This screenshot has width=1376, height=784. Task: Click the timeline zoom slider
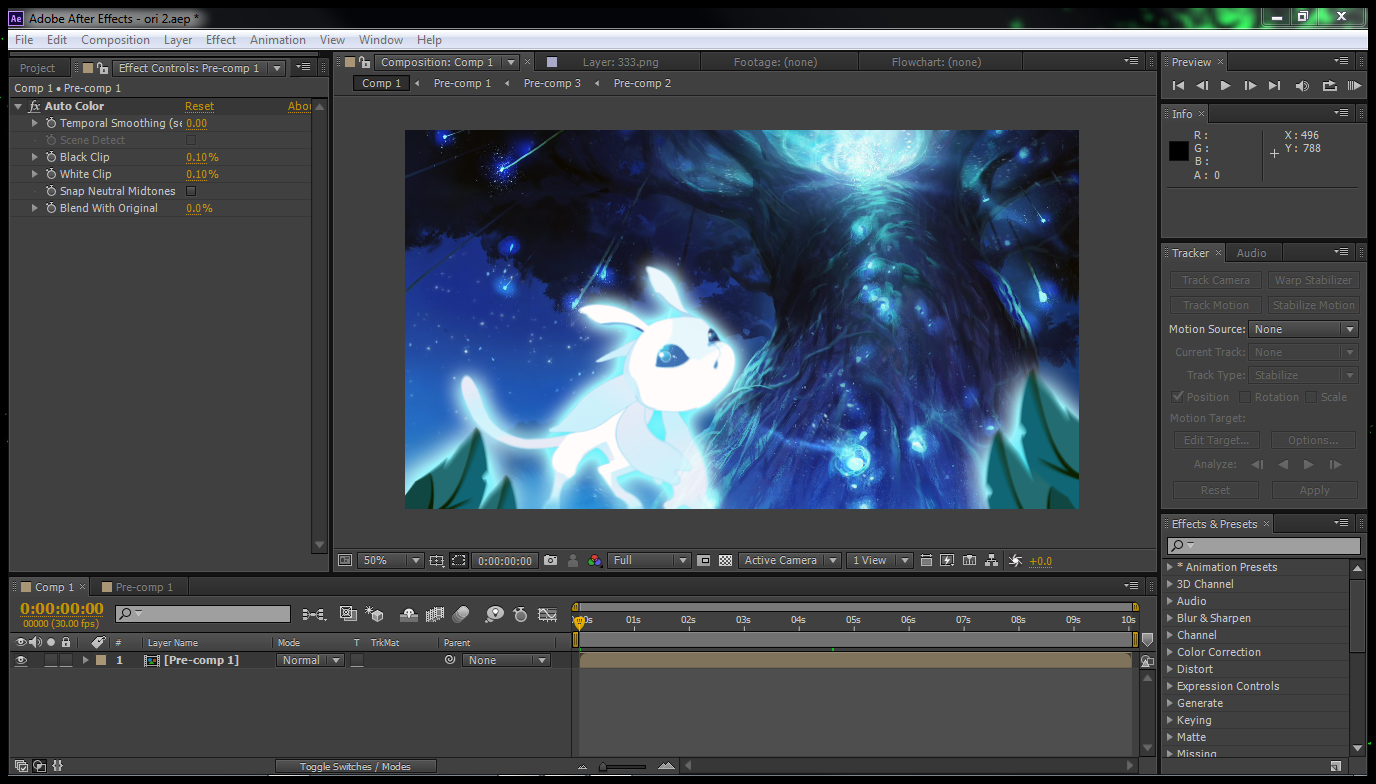tap(623, 767)
